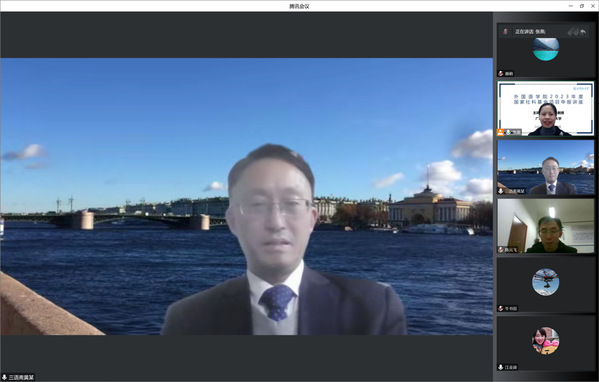Click main speaker name label at bottom-left
The image size is (599, 382).
(x=21, y=377)
